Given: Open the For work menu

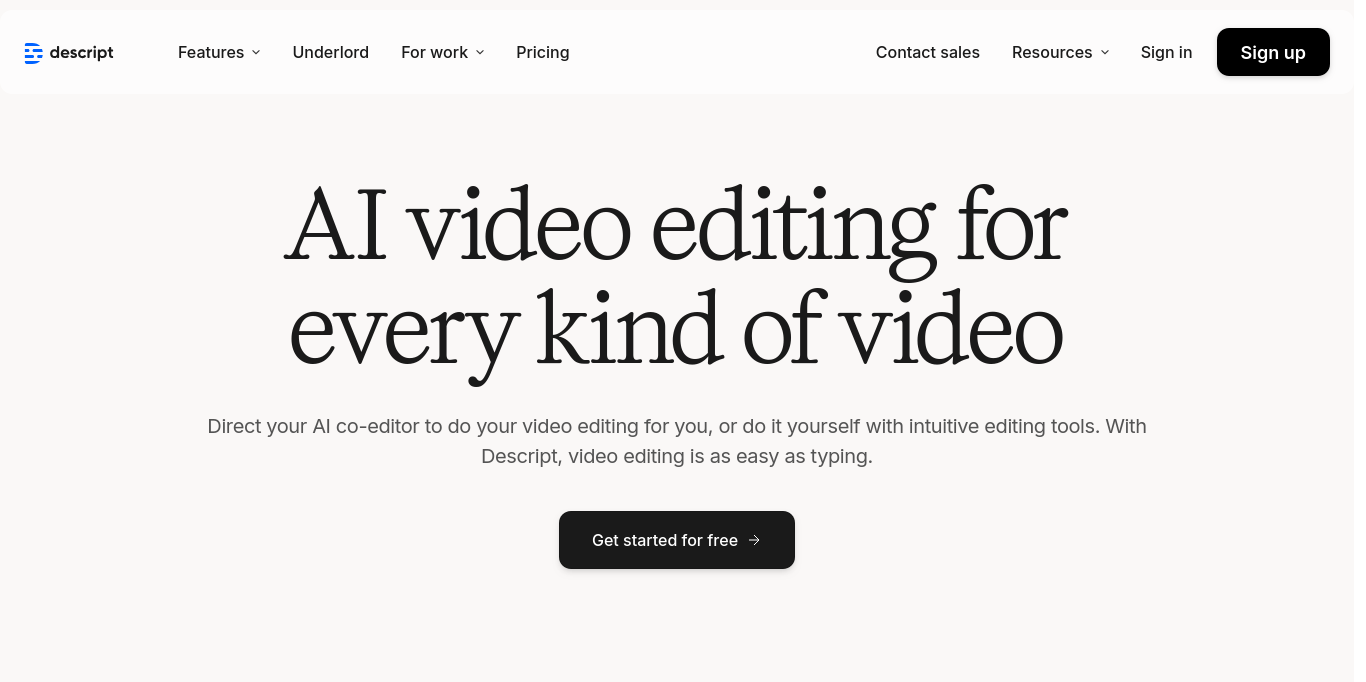Looking at the screenshot, I should [434, 53].
